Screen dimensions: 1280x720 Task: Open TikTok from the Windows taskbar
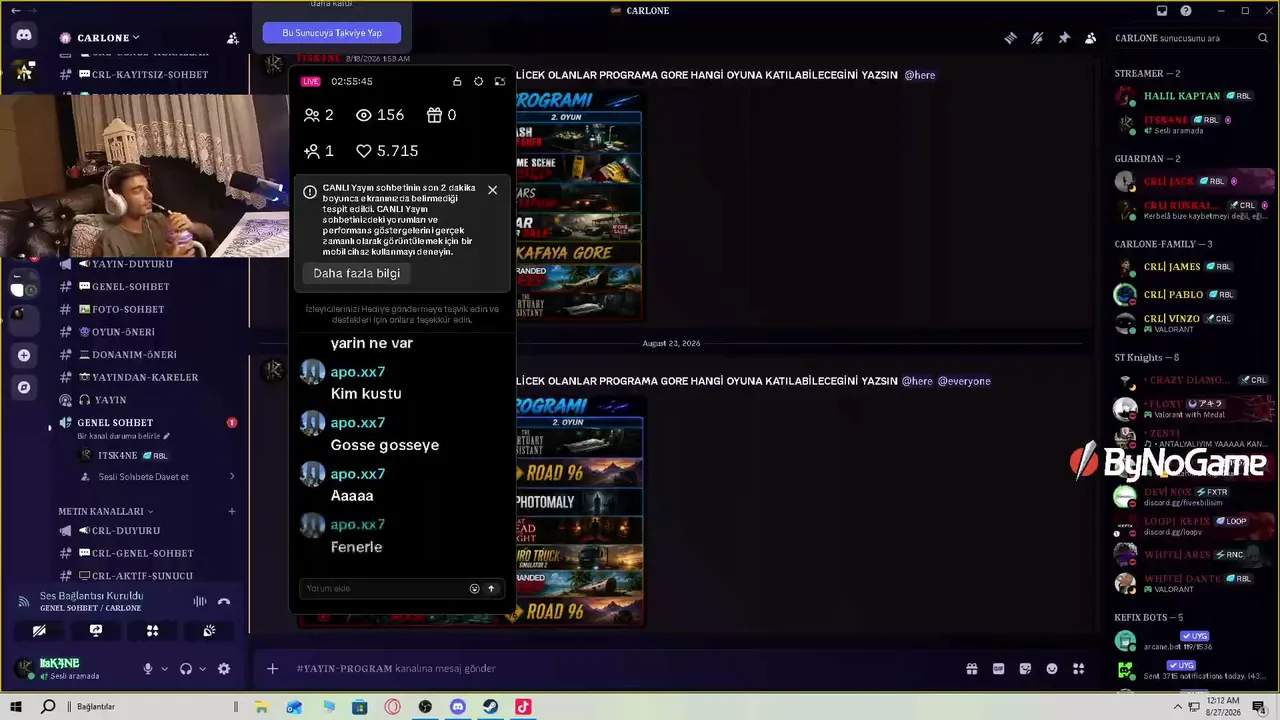523,707
